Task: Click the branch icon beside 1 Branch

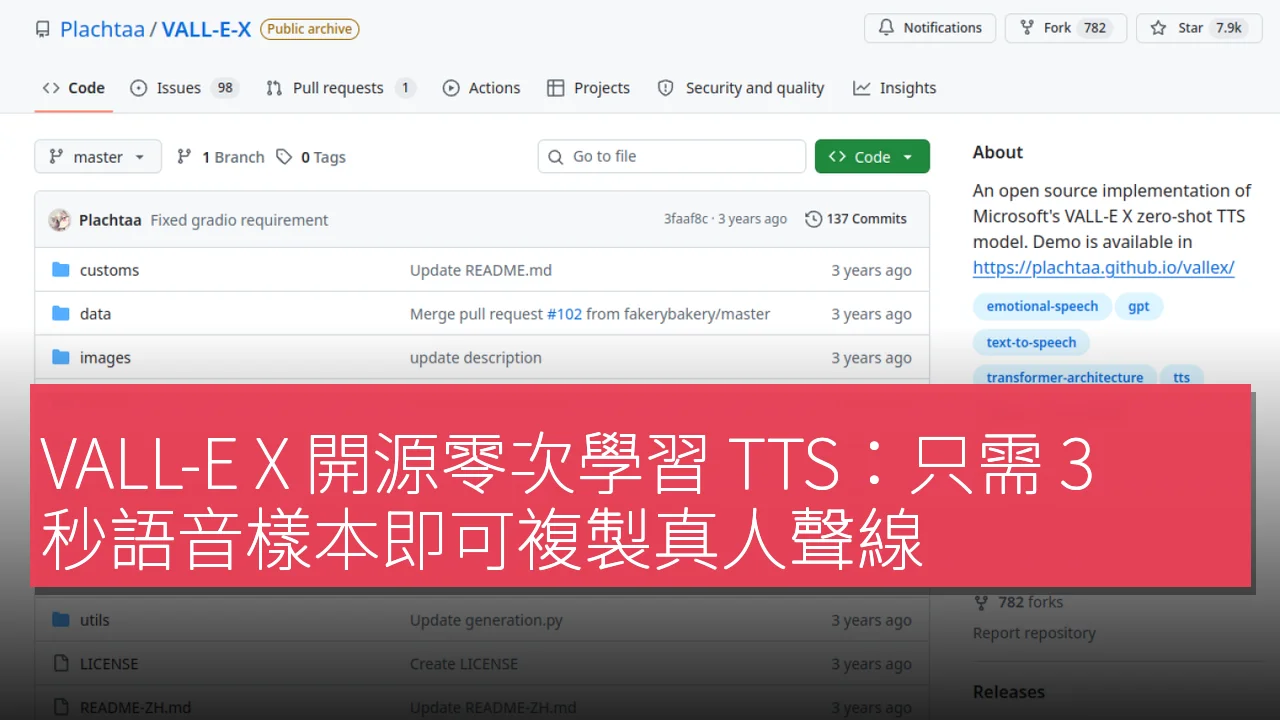Action: (184, 156)
